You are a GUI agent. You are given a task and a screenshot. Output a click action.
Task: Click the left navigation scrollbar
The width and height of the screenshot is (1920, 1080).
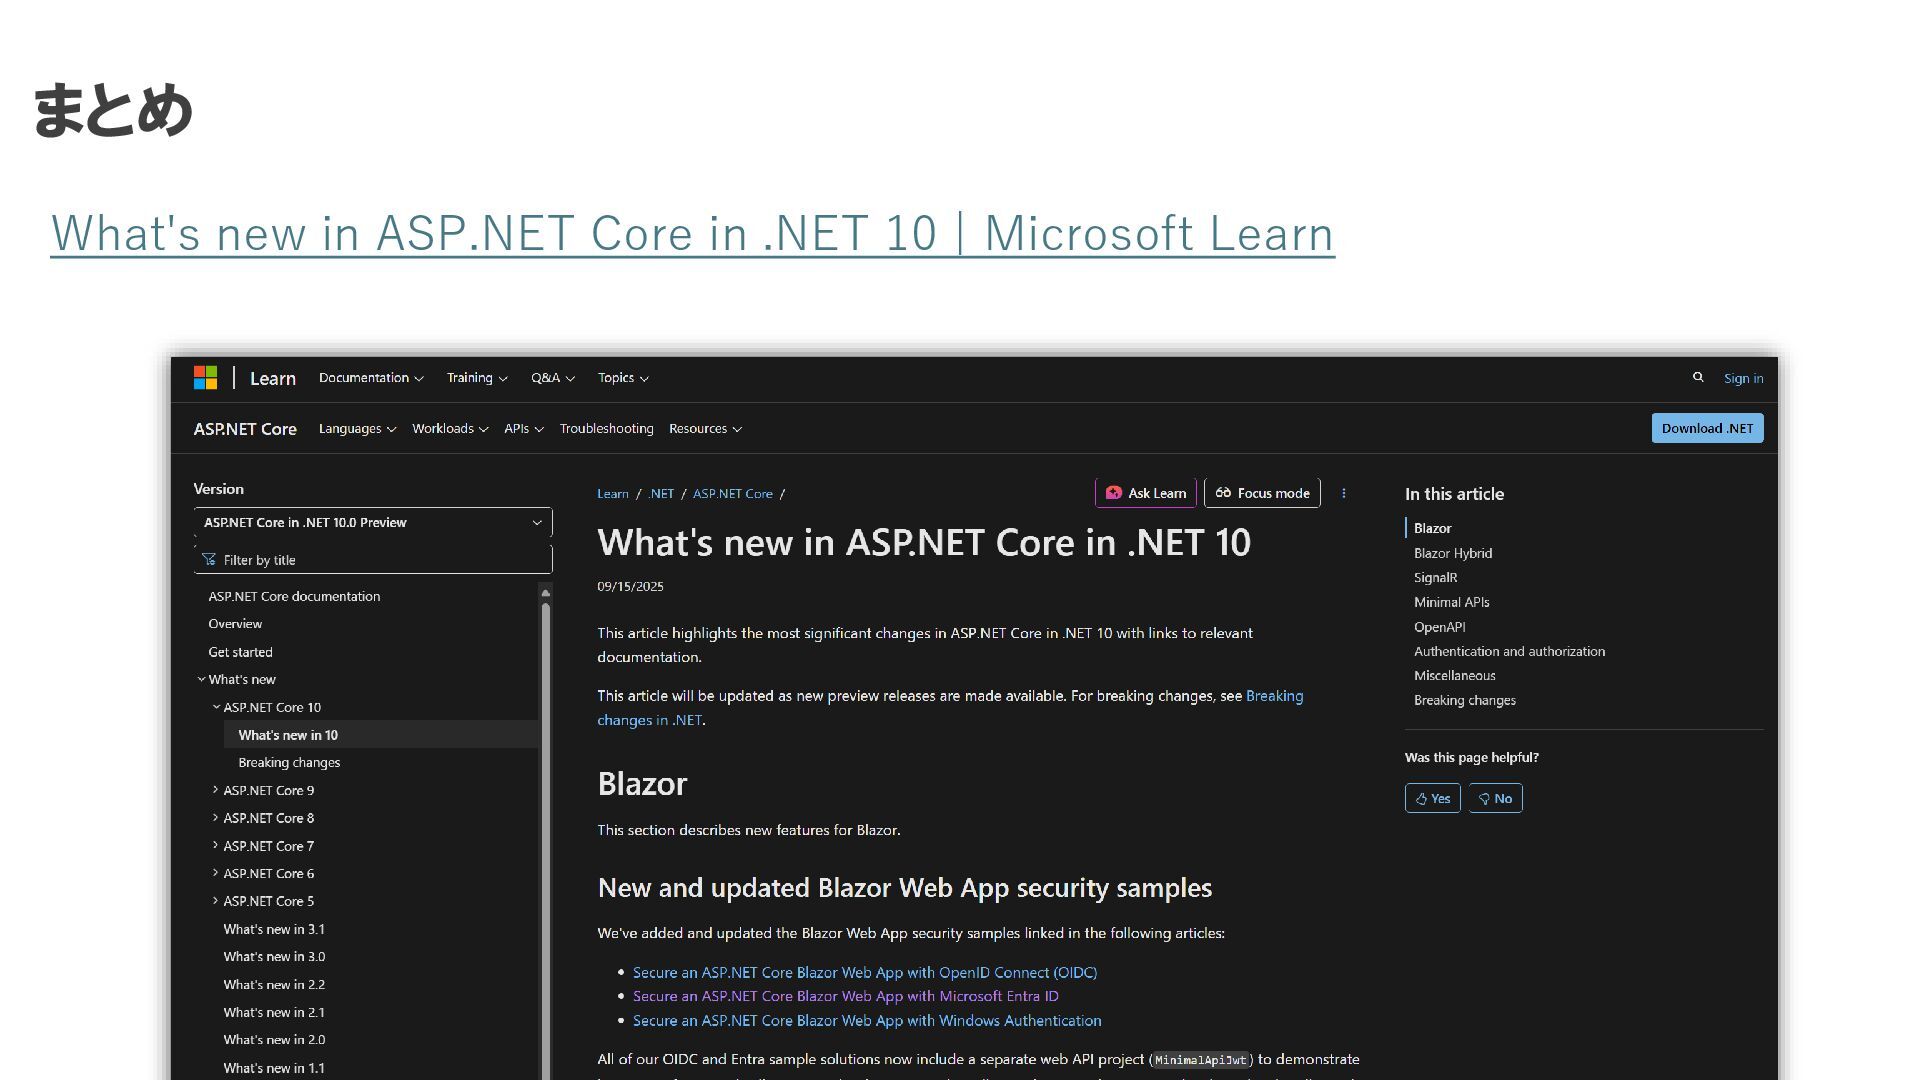(x=546, y=800)
